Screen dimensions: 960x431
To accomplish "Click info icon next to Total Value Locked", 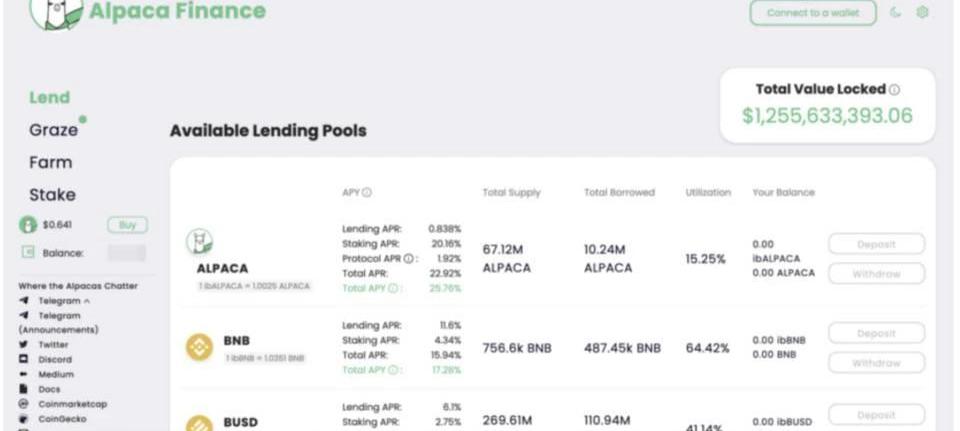I will click(894, 90).
